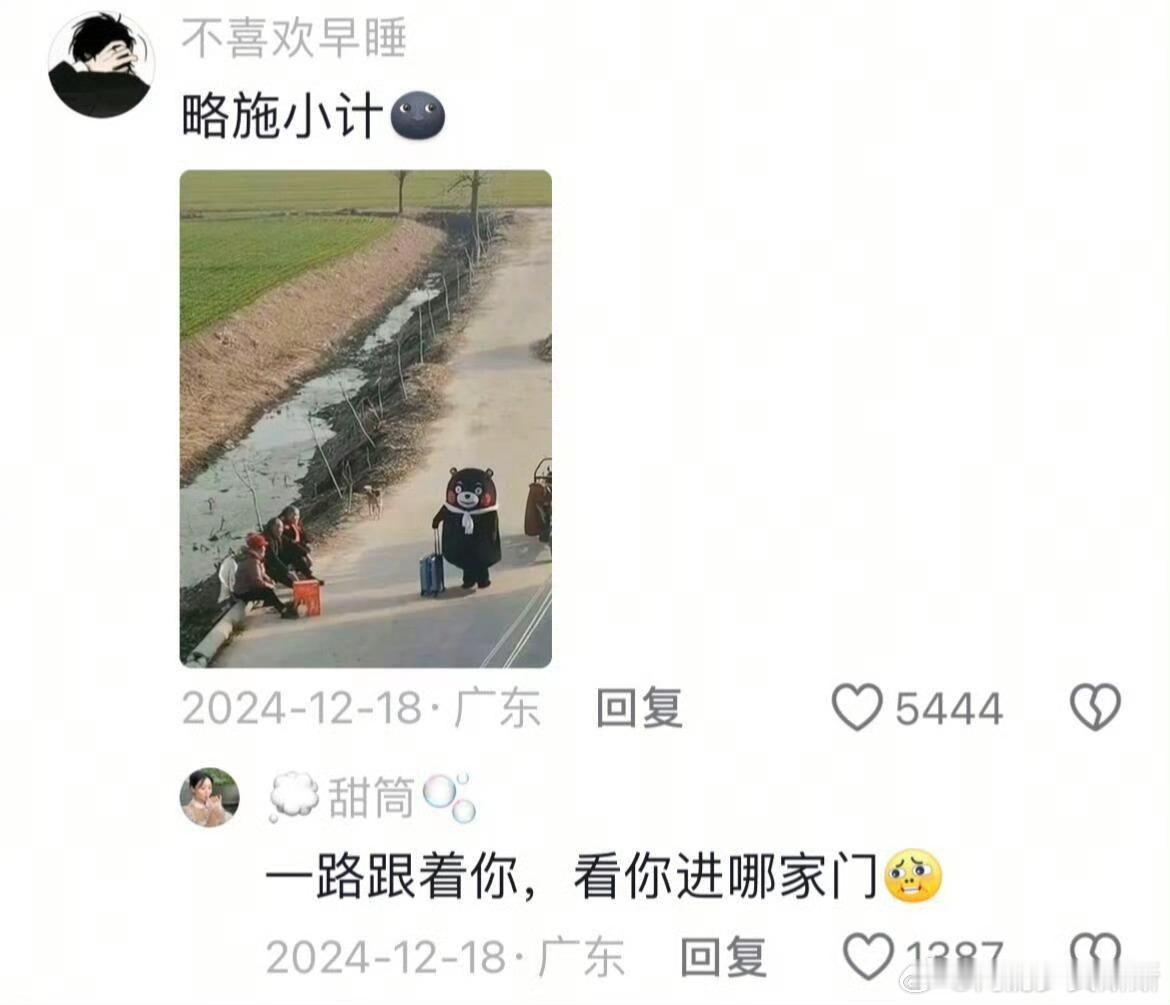This screenshot has height=1005, width=1170.
Task: Open the Kumamon mascot photo attachment
Action: pos(366,419)
